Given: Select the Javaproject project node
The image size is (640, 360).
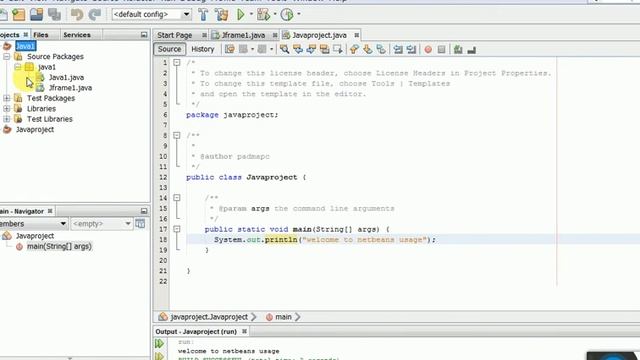Looking at the screenshot, I should coord(35,129).
